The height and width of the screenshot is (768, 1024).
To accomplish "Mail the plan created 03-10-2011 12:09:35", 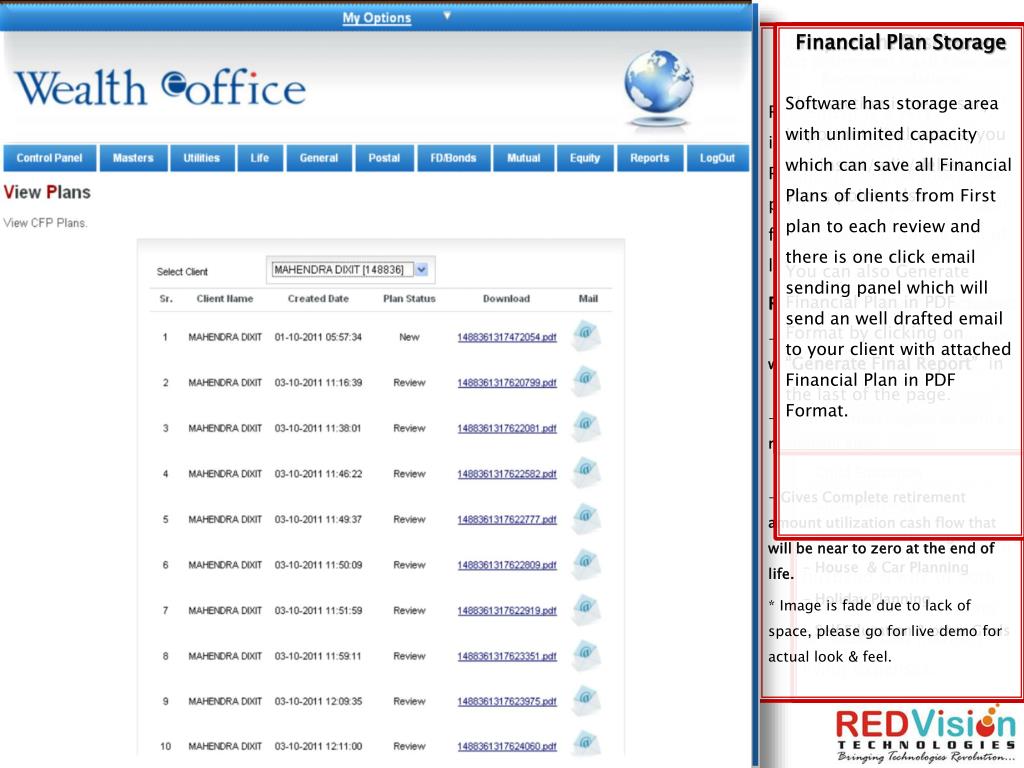I will point(586,700).
